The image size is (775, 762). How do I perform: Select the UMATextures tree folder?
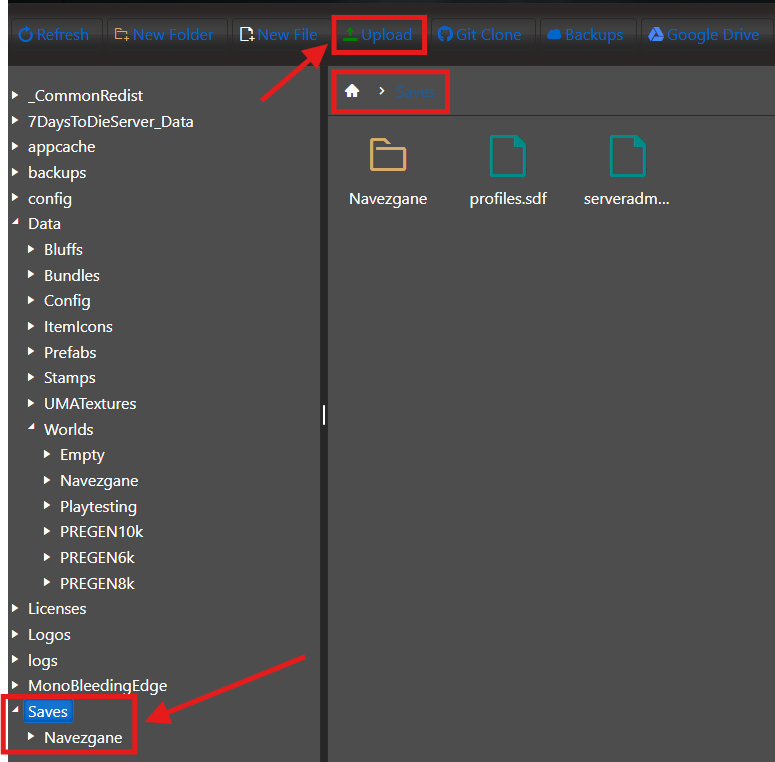click(x=90, y=404)
